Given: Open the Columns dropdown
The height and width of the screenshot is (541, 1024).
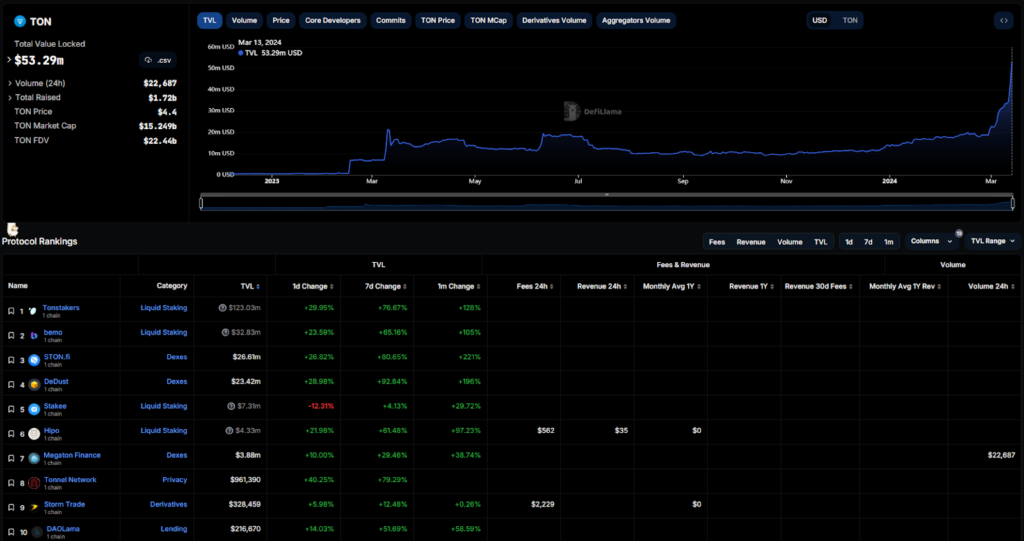Looking at the screenshot, I should (x=931, y=241).
